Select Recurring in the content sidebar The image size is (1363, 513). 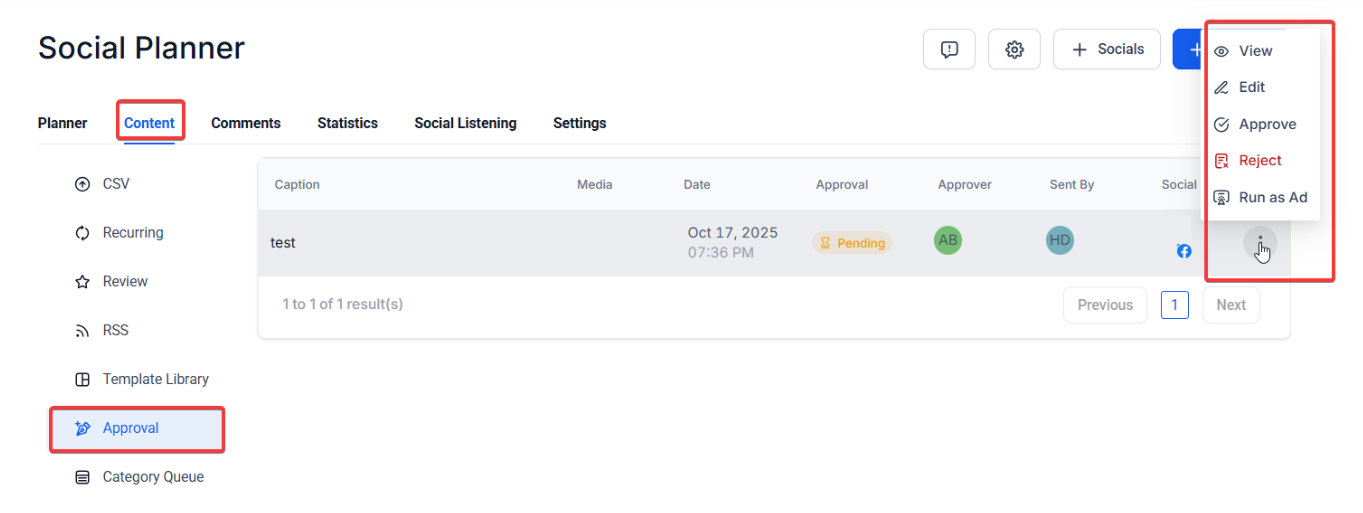point(132,233)
